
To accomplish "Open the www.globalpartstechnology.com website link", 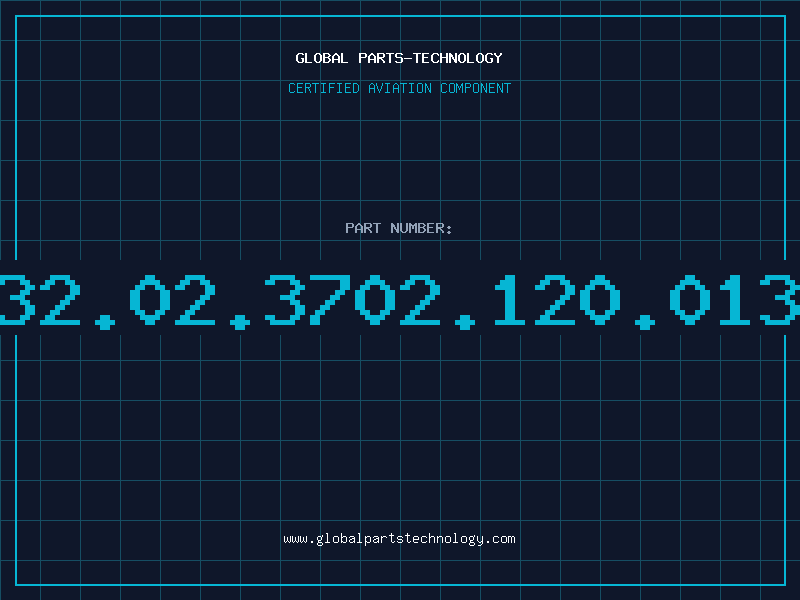I will coord(399,539).
